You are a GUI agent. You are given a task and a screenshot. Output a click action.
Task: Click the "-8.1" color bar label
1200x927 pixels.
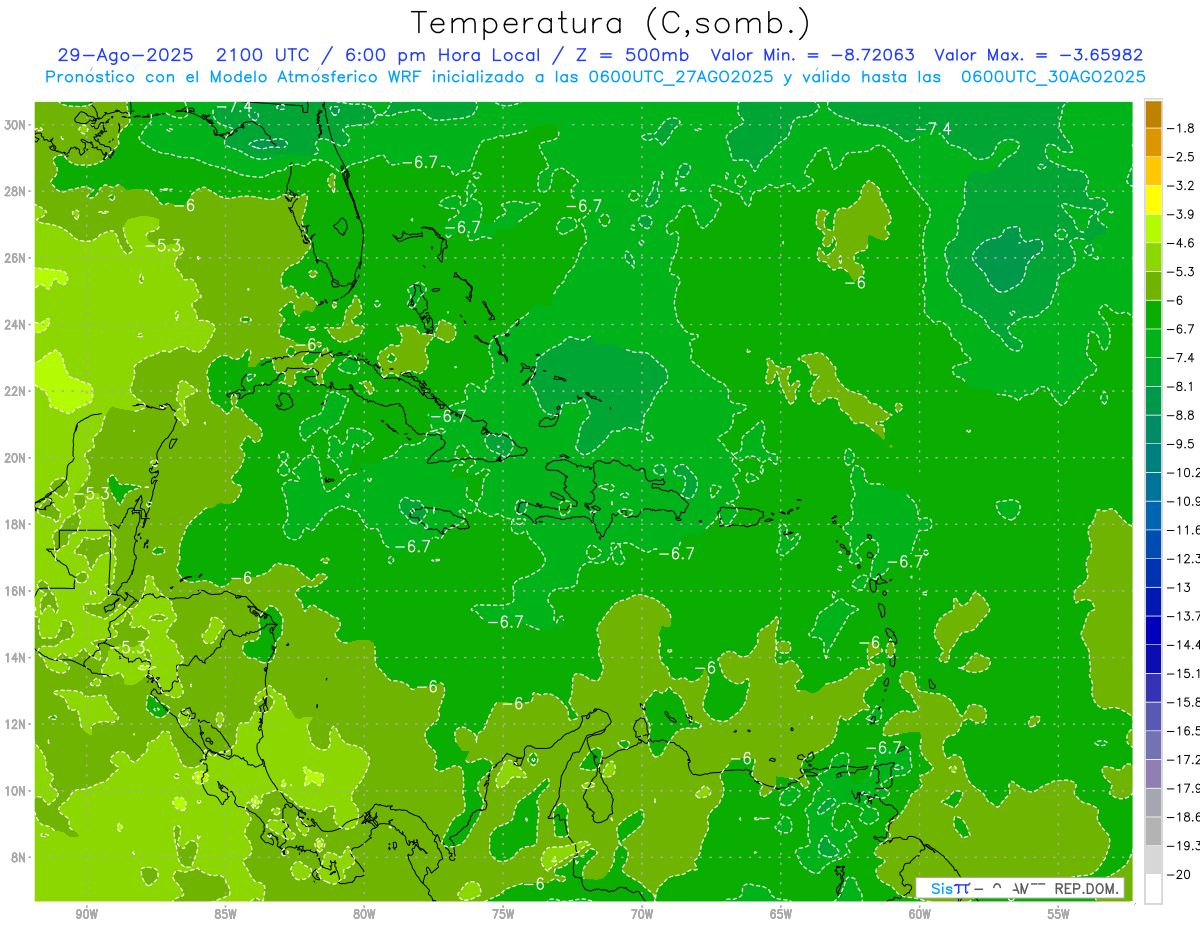click(1182, 386)
